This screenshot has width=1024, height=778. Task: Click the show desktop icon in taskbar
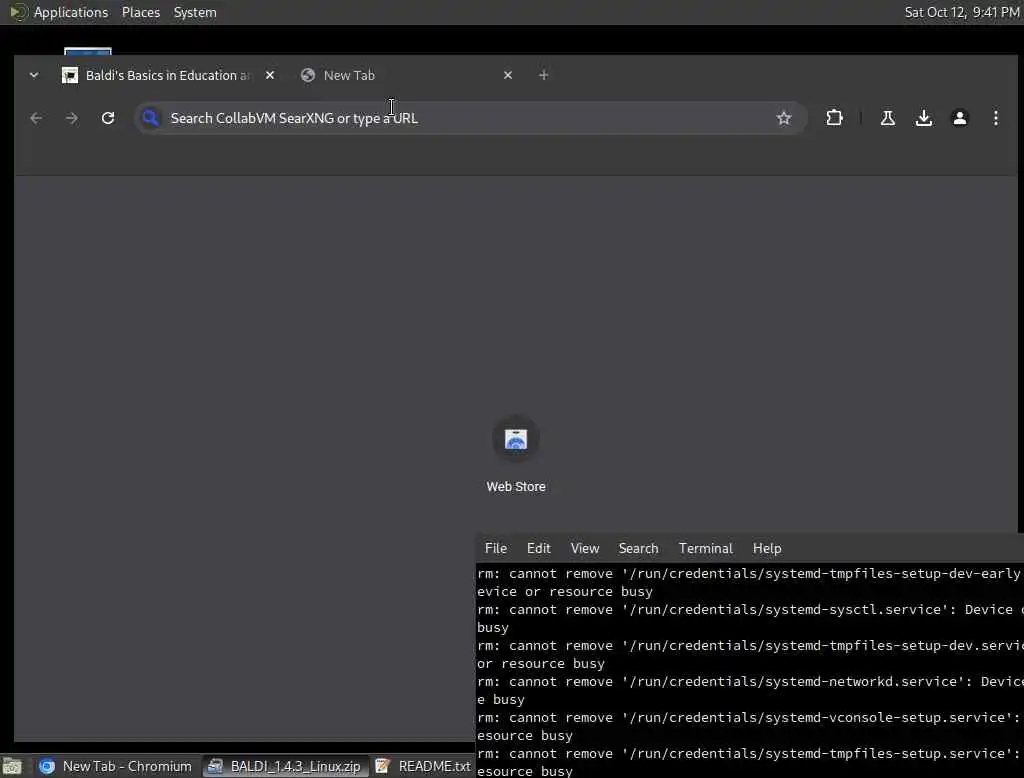12,766
